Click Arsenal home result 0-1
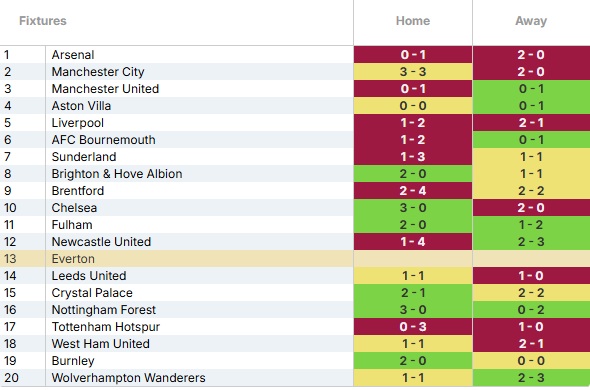This screenshot has height=390, width=590. 413,55
